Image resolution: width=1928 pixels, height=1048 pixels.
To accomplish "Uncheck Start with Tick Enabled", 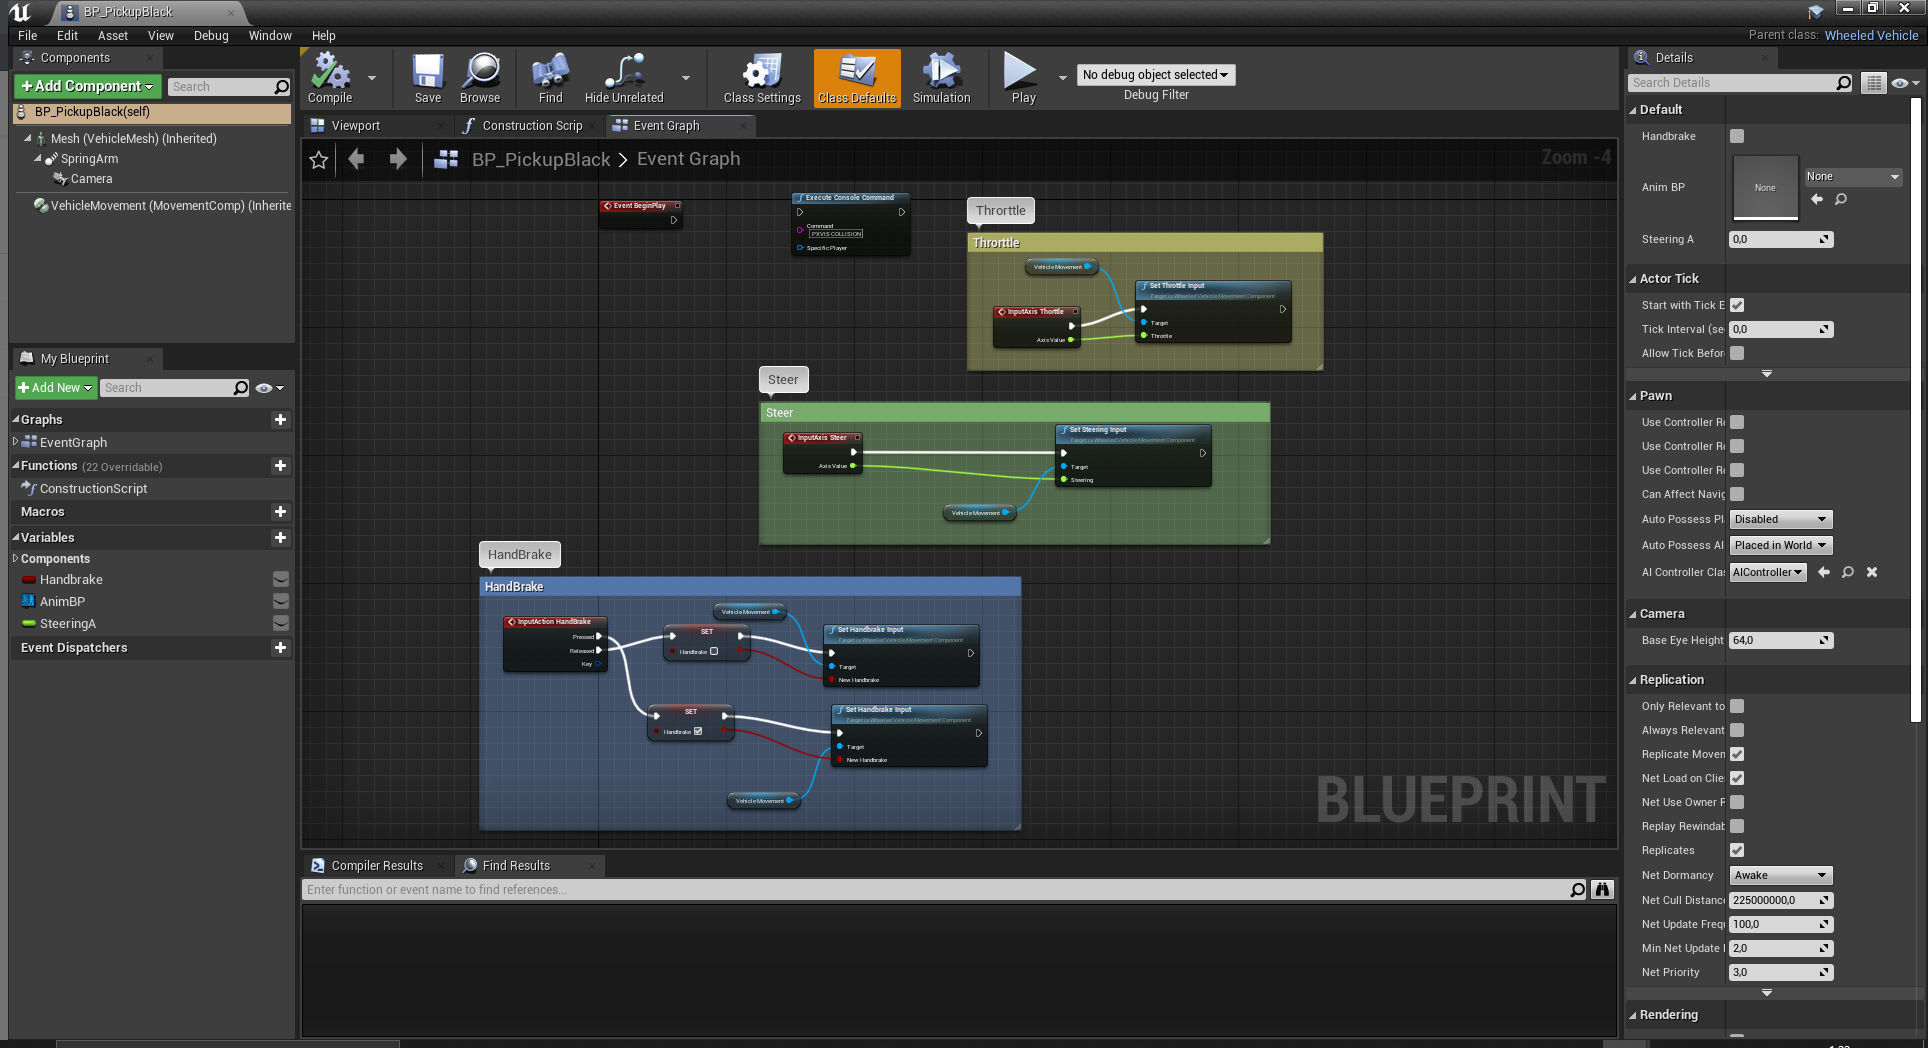I will 1737,305.
